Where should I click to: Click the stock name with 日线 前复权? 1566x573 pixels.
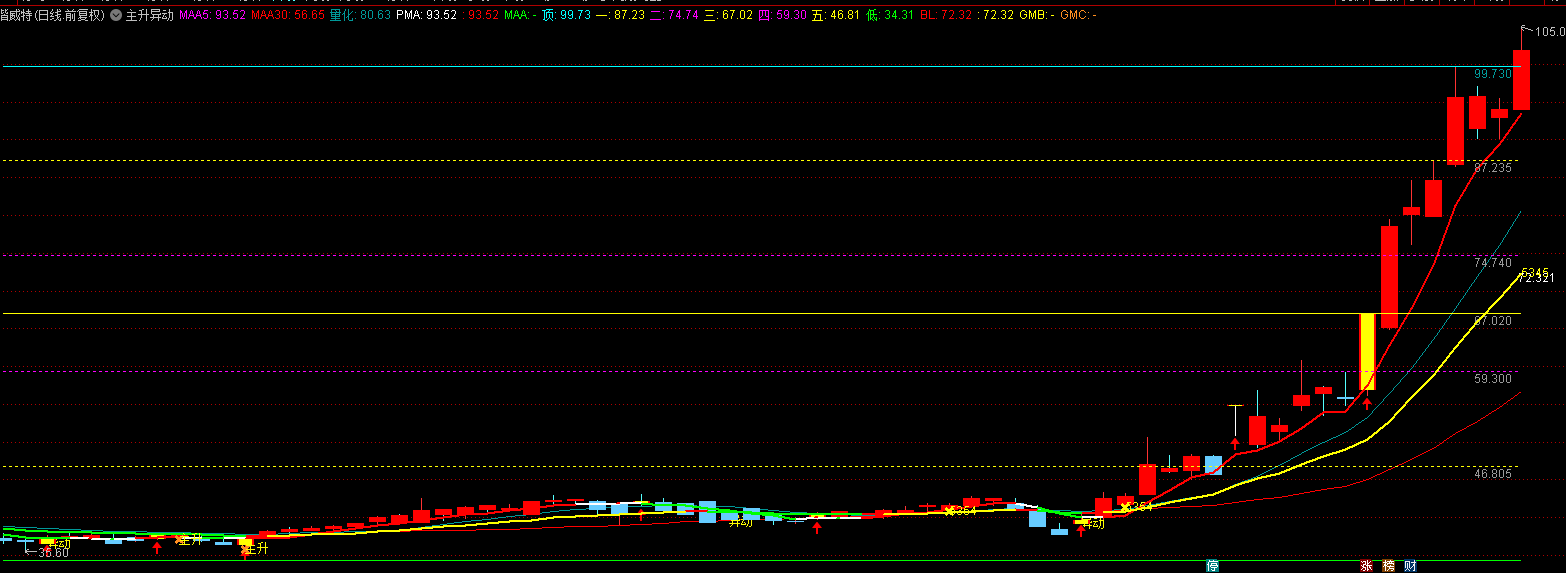(x=53, y=16)
